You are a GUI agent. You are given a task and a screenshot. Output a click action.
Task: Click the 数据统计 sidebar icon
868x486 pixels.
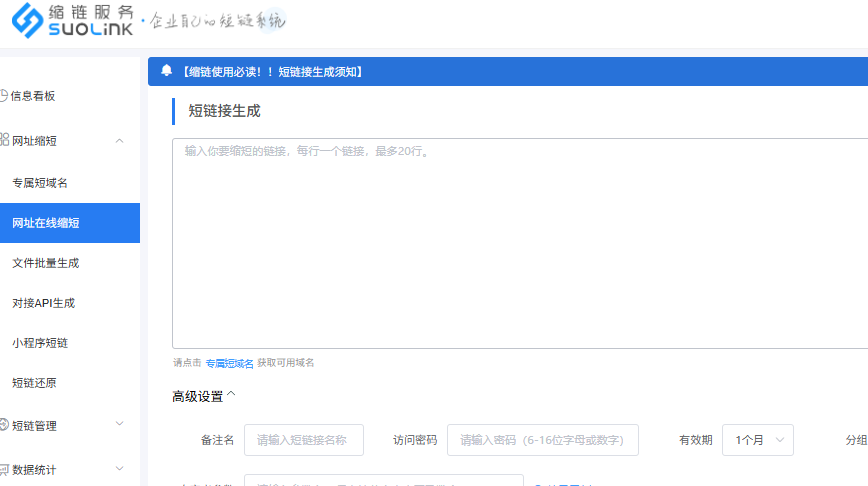coord(4,468)
